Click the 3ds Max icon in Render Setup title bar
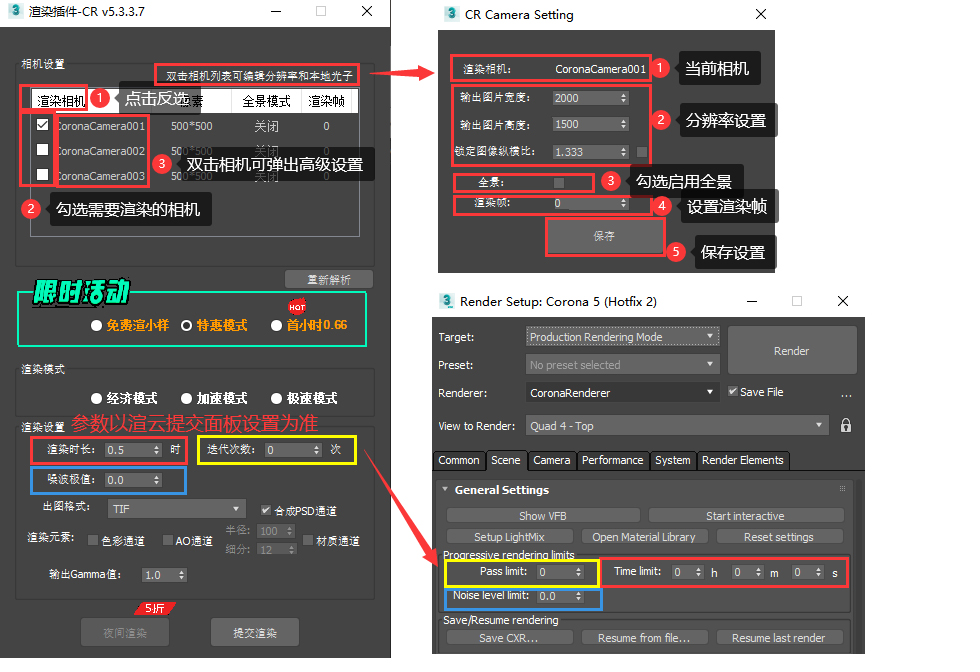The height and width of the screenshot is (672, 980). [x=447, y=301]
